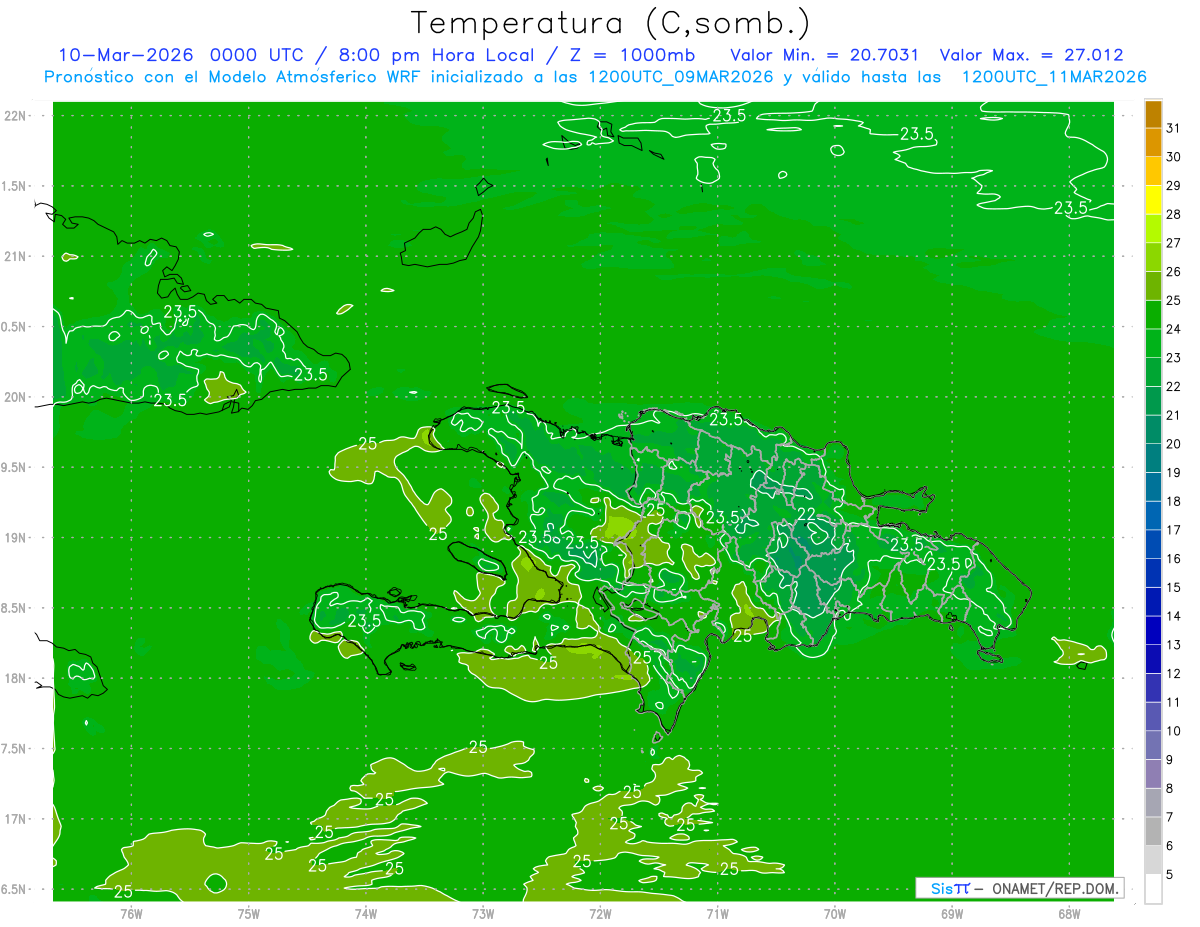Click the "75W" longitude axis label

point(248,912)
